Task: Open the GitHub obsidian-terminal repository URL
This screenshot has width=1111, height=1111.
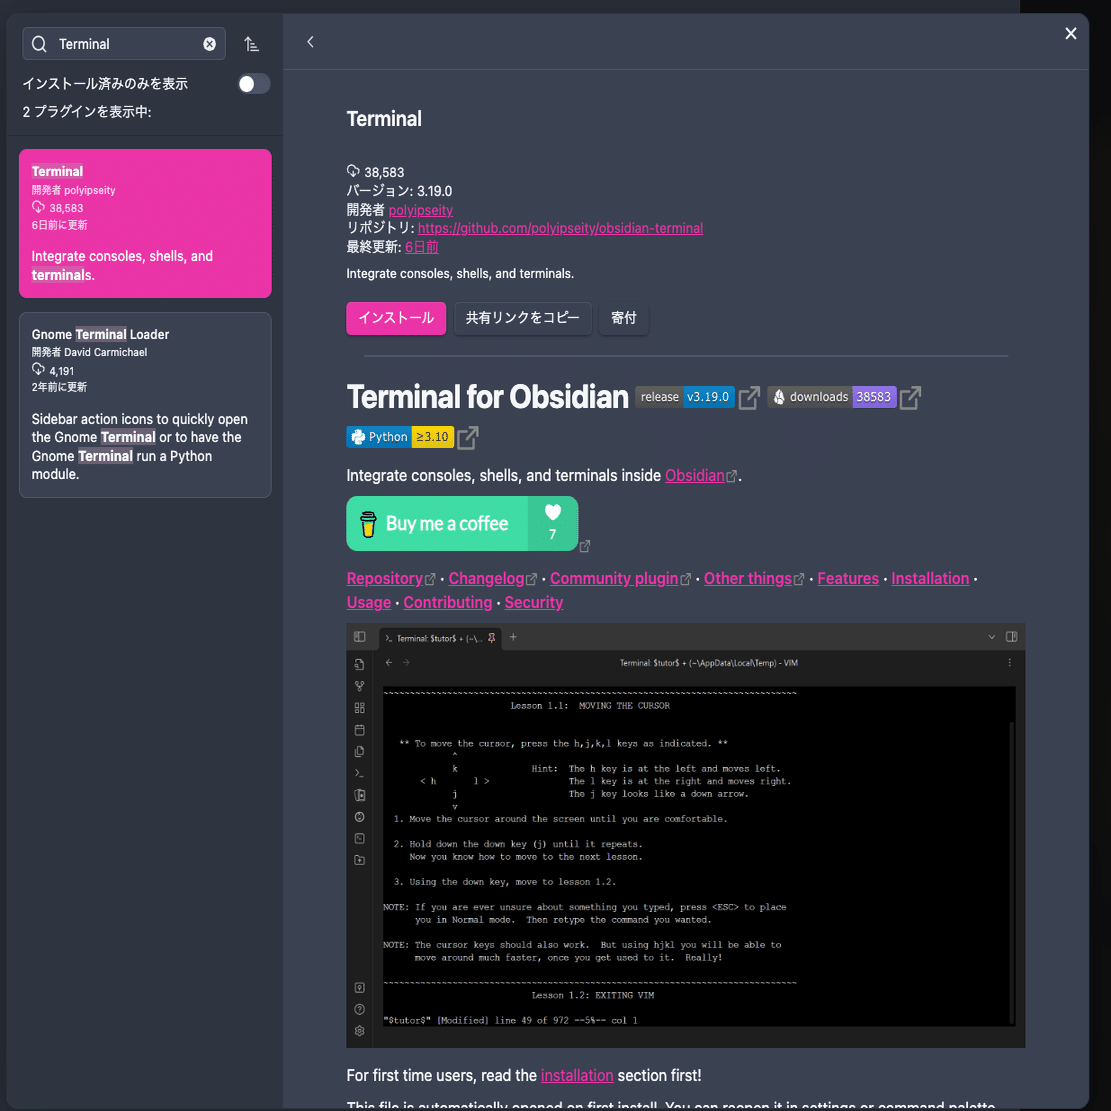Action: coord(560,228)
